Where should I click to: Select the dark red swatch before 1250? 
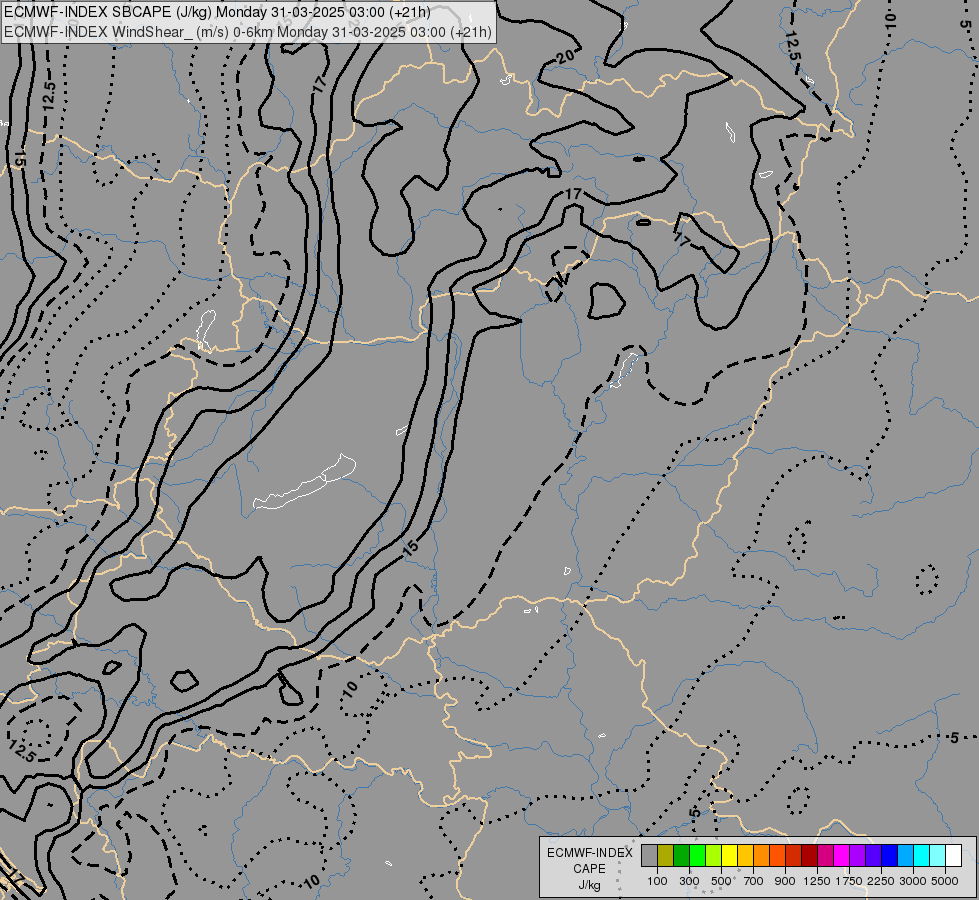pos(809,855)
